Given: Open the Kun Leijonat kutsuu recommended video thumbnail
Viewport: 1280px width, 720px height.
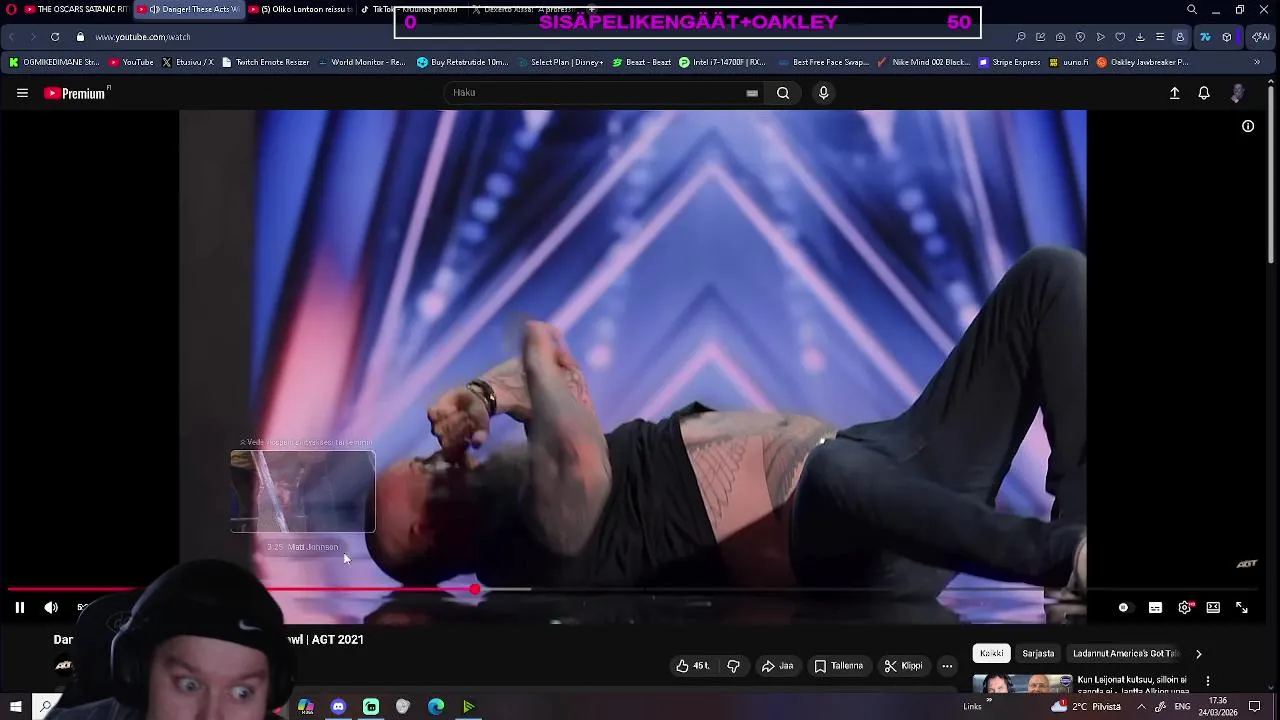Looking at the screenshot, I should (x=1022, y=684).
